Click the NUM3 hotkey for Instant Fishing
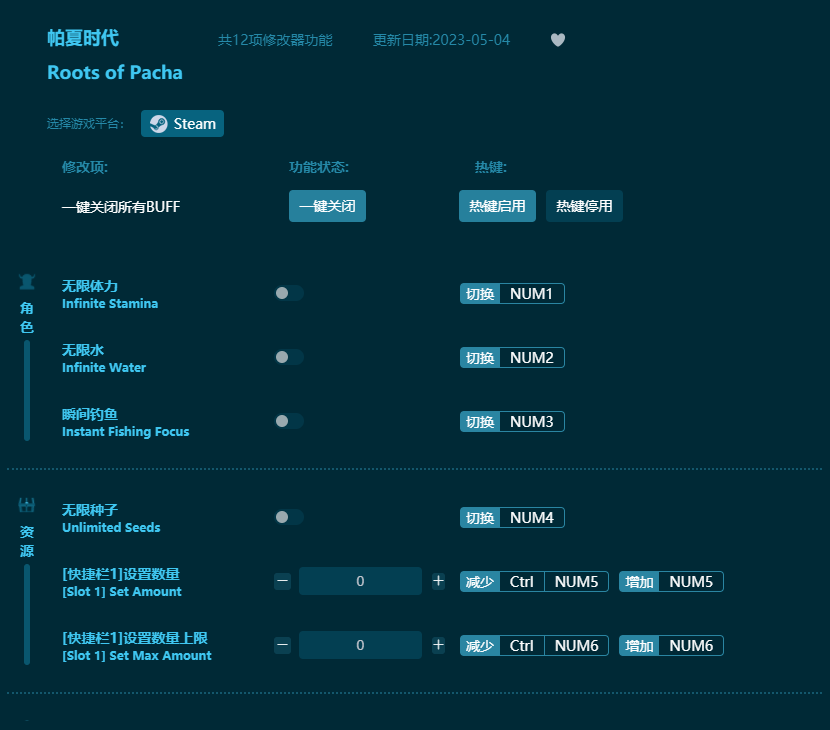The width and height of the screenshot is (830, 730). pos(531,422)
